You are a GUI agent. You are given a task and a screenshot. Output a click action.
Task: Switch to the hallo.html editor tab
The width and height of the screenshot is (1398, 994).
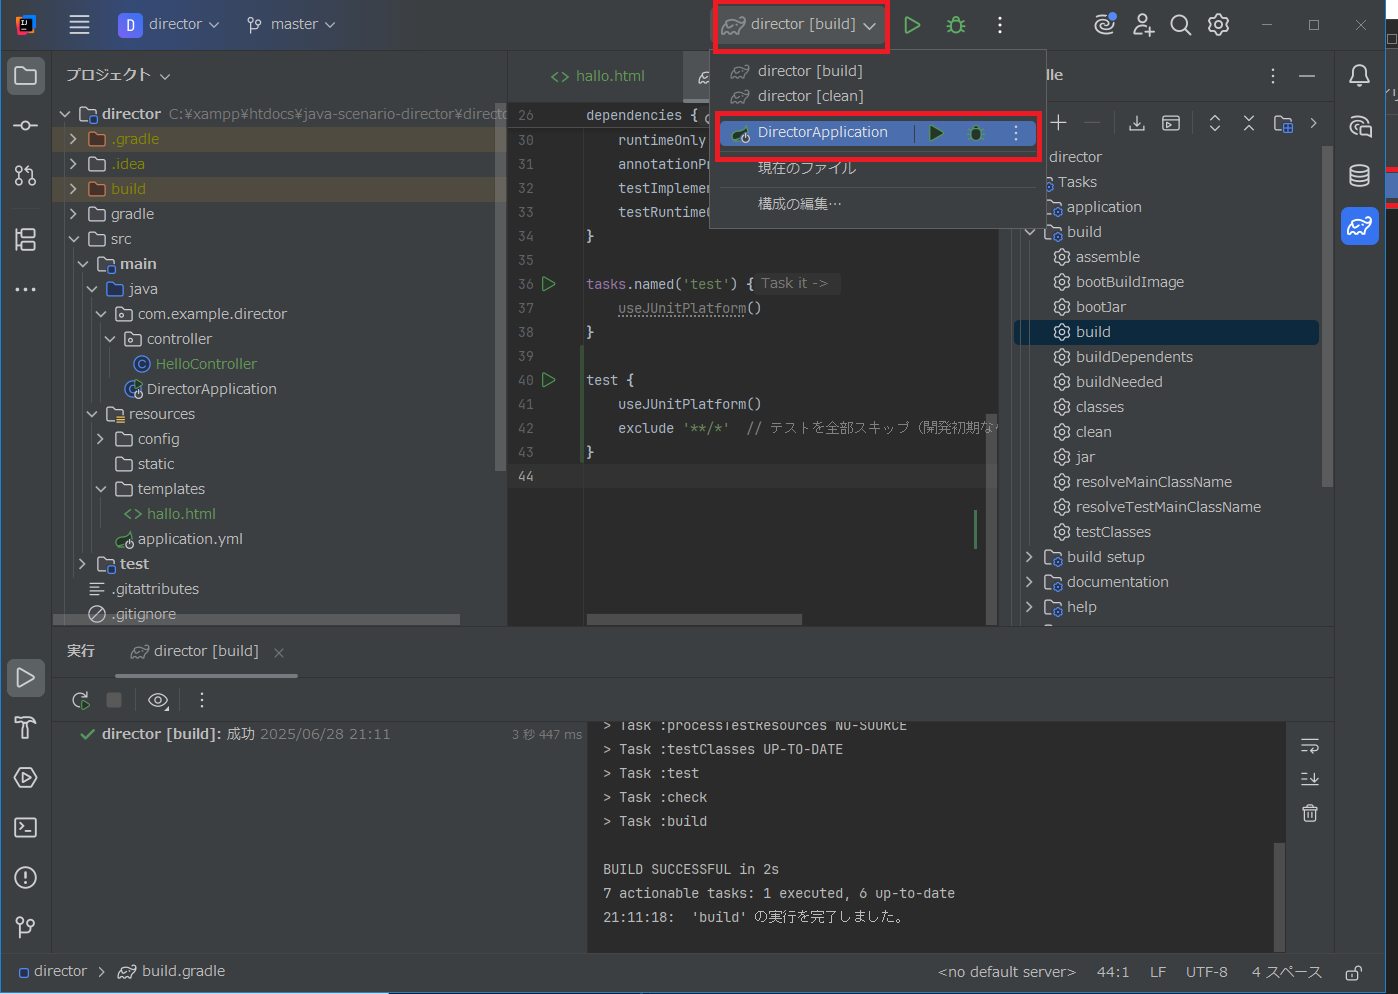[x=597, y=76]
